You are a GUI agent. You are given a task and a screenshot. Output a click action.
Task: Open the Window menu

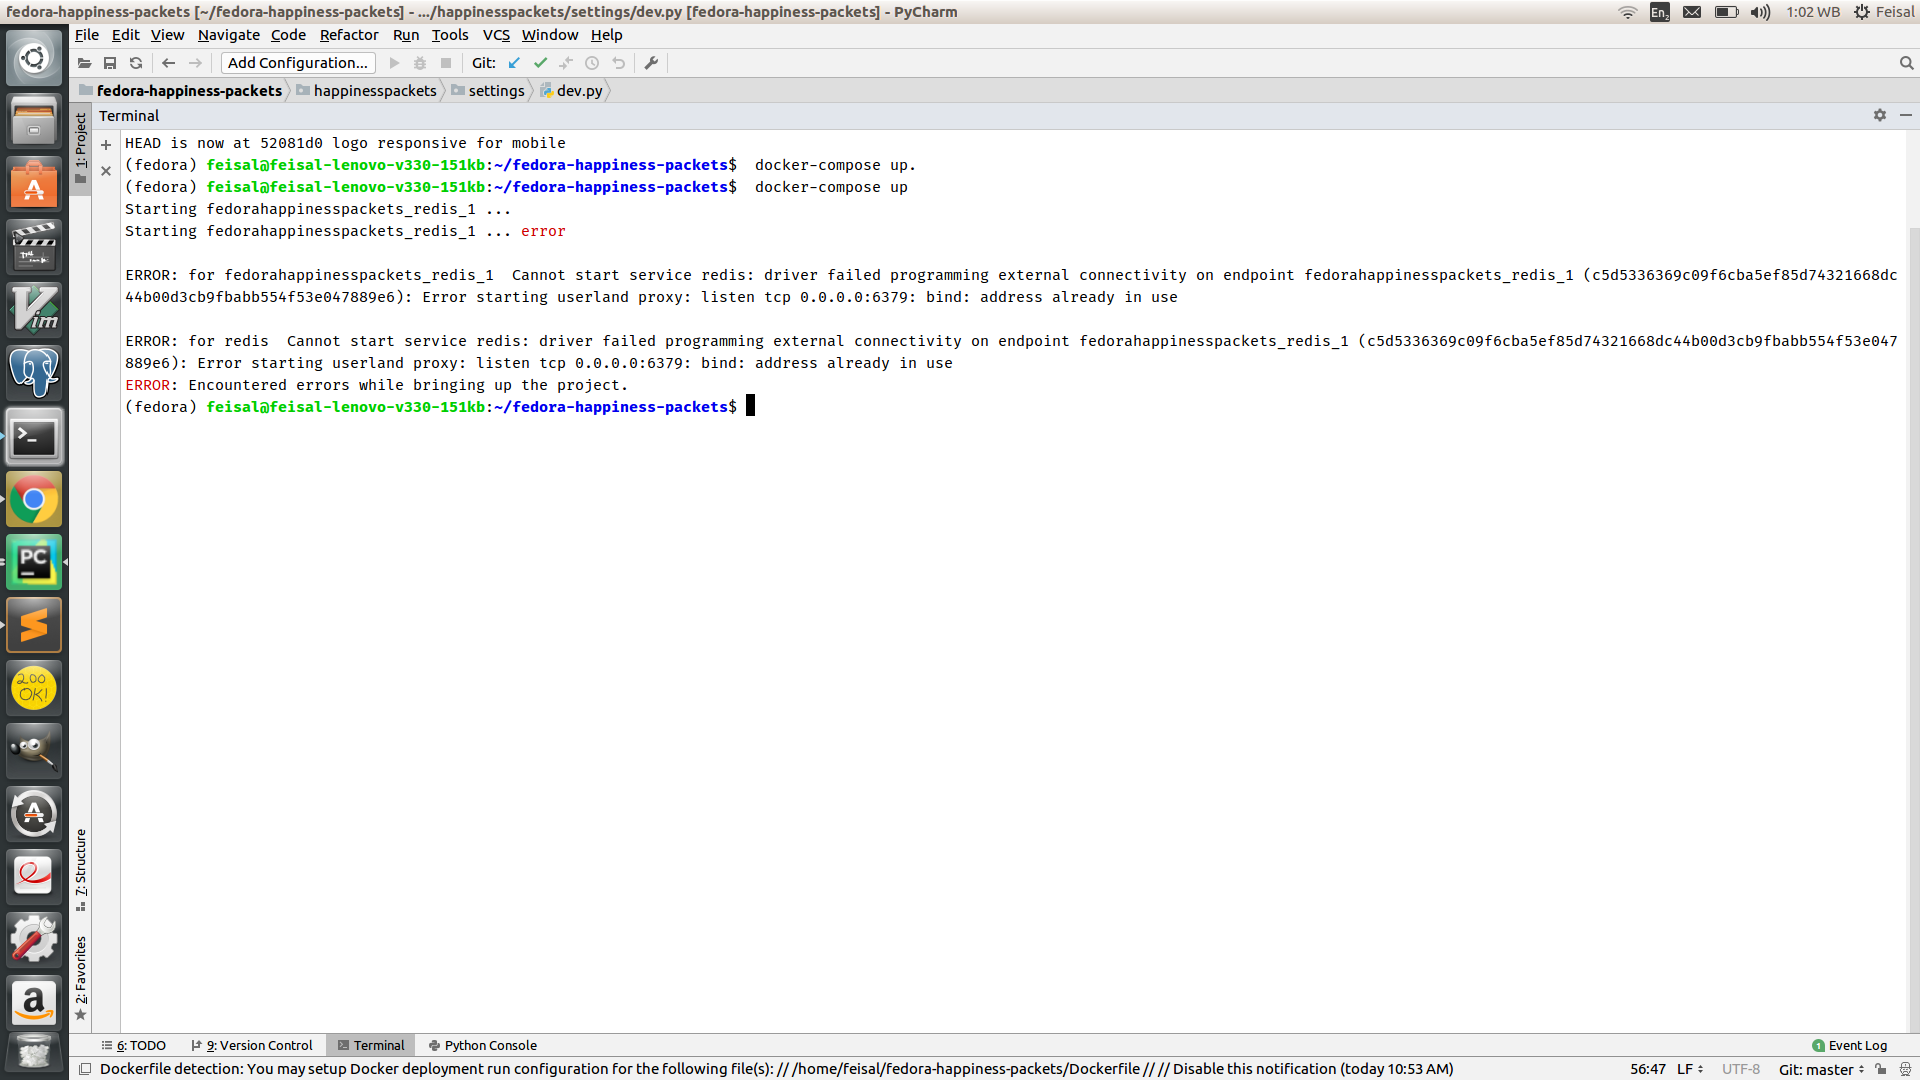pyautogui.click(x=549, y=35)
